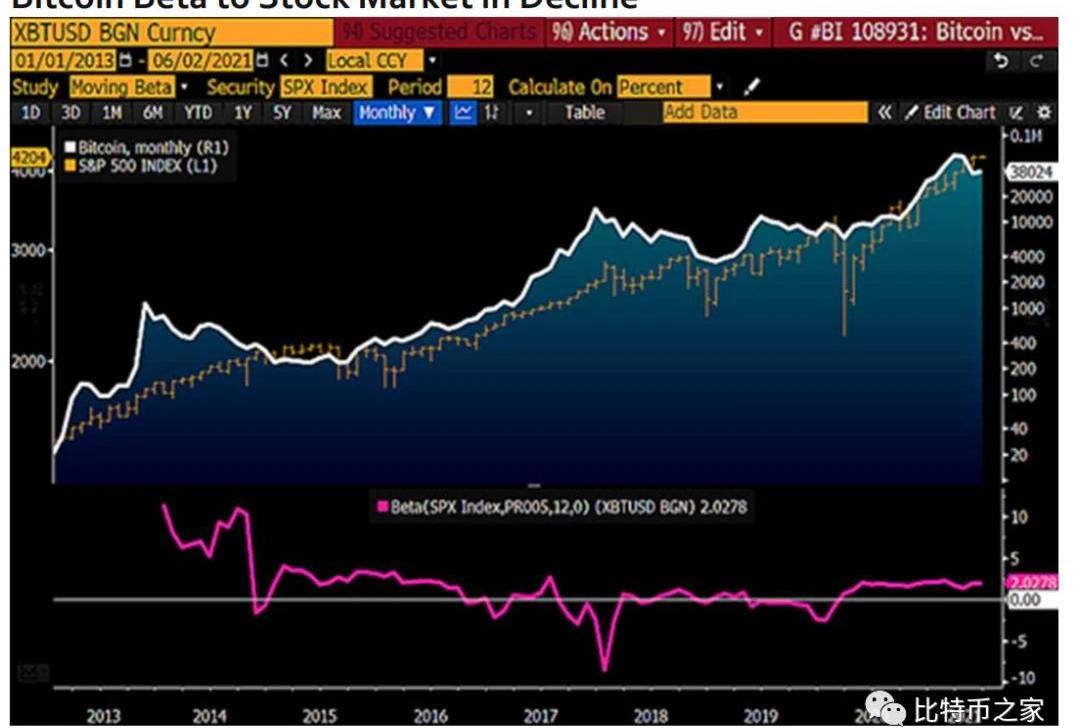Click the Beta(SPX Index) legend label
The image size is (1080, 728).
pyautogui.click(x=568, y=507)
